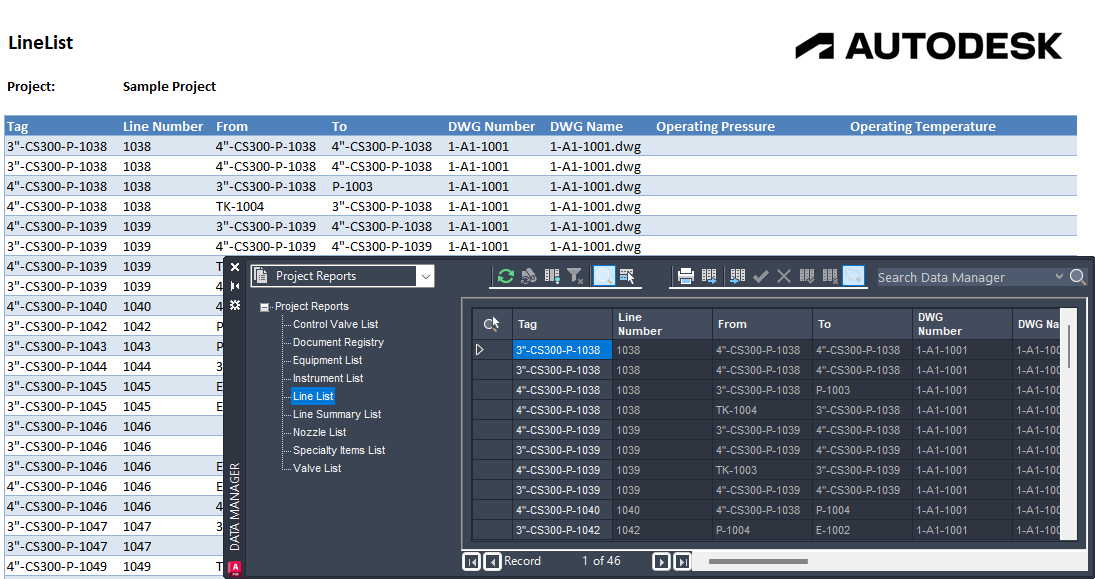Click the Export grid-with-right-arrow icon after Print
1095x579 pixels.
click(709, 276)
